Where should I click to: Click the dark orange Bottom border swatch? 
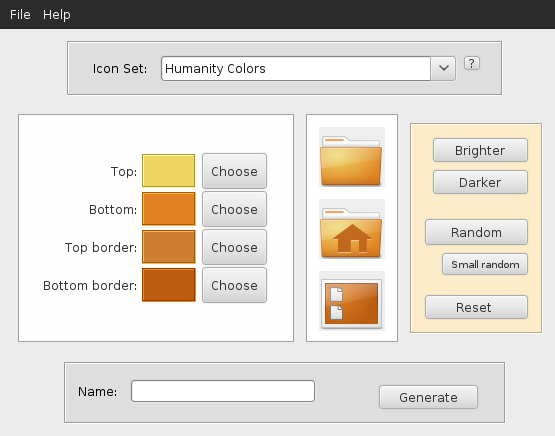(x=169, y=285)
